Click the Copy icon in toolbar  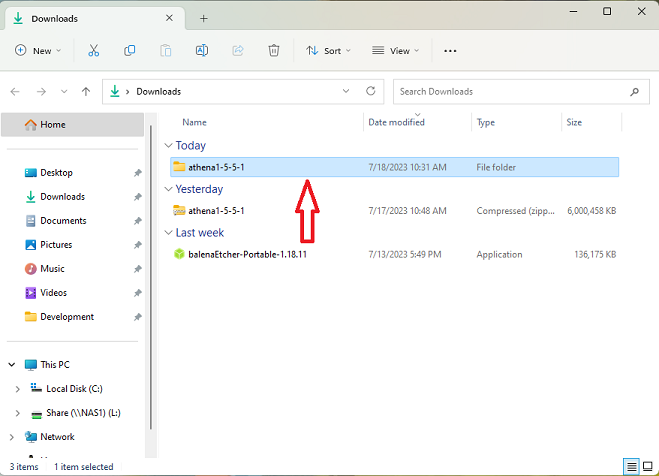pyautogui.click(x=129, y=50)
